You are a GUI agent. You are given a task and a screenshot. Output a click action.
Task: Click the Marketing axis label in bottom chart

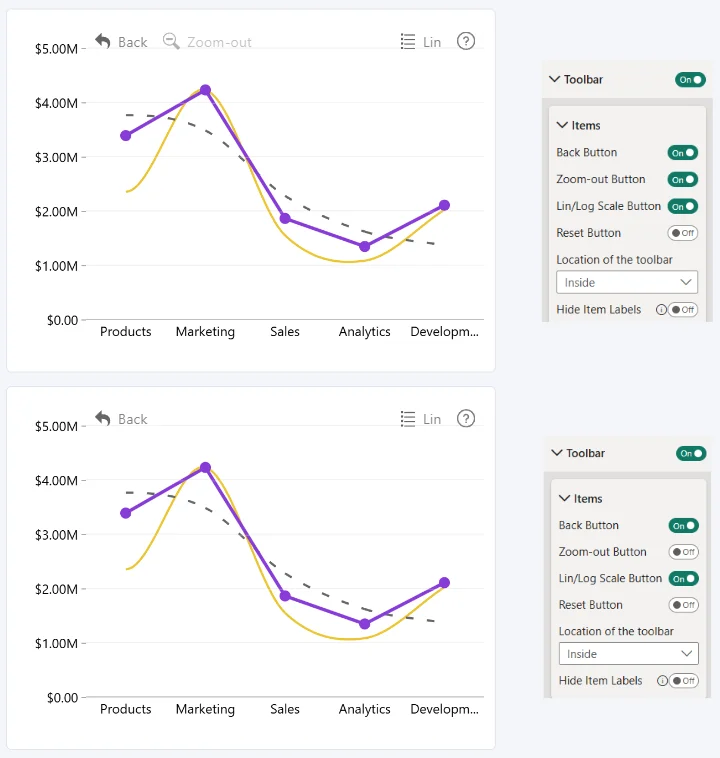pos(205,710)
